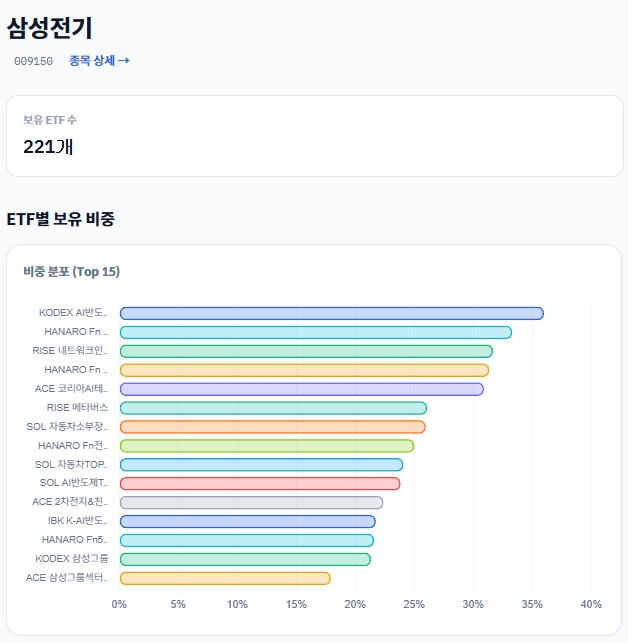Select the ACE 2차전지&친.. gray bar
The width and height of the screenshot is (628, 642).
(x=251, y=502)
